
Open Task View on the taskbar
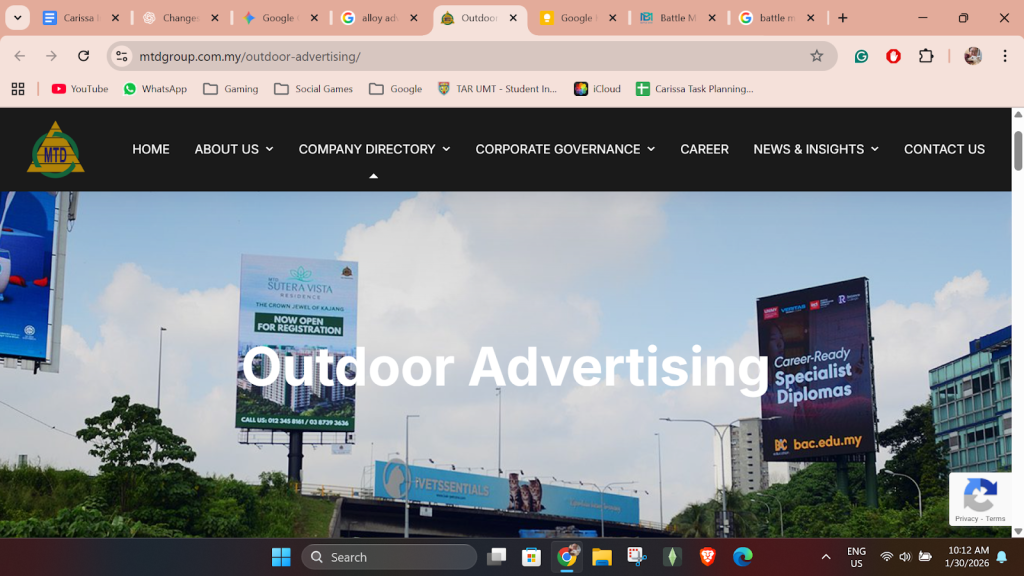tap(496, 557)
